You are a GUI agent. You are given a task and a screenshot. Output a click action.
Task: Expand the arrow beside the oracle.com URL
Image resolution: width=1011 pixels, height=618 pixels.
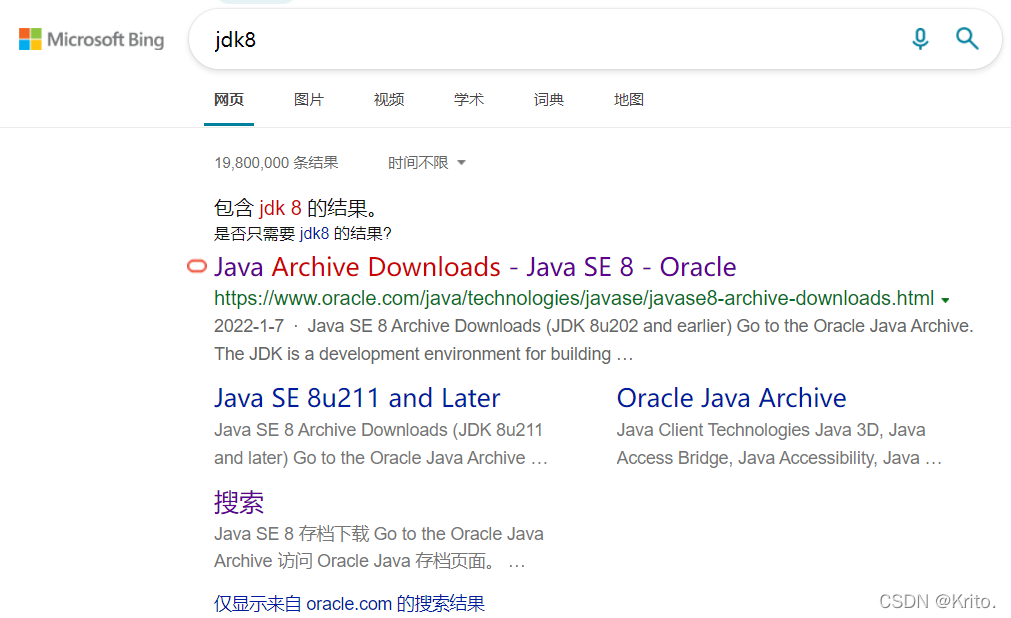tap(945, 300)
